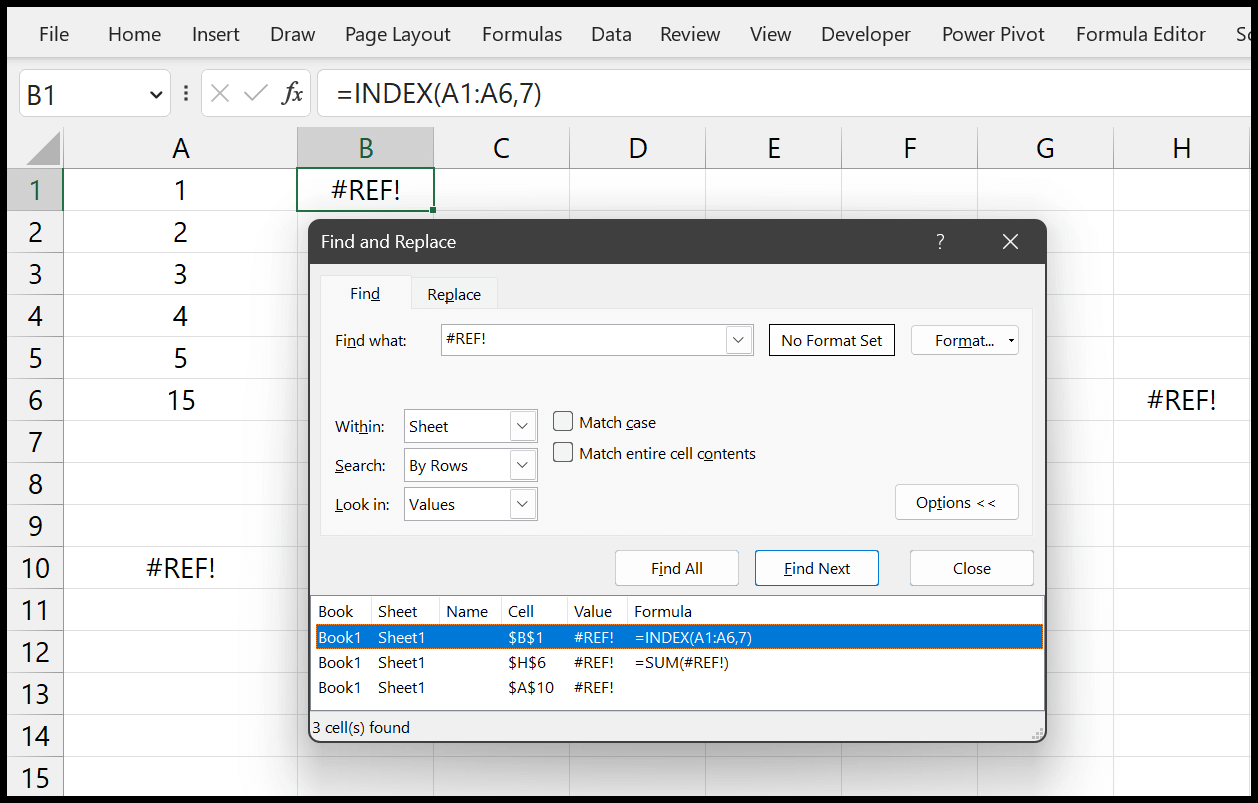Click the Find All button

pos(676,567)
